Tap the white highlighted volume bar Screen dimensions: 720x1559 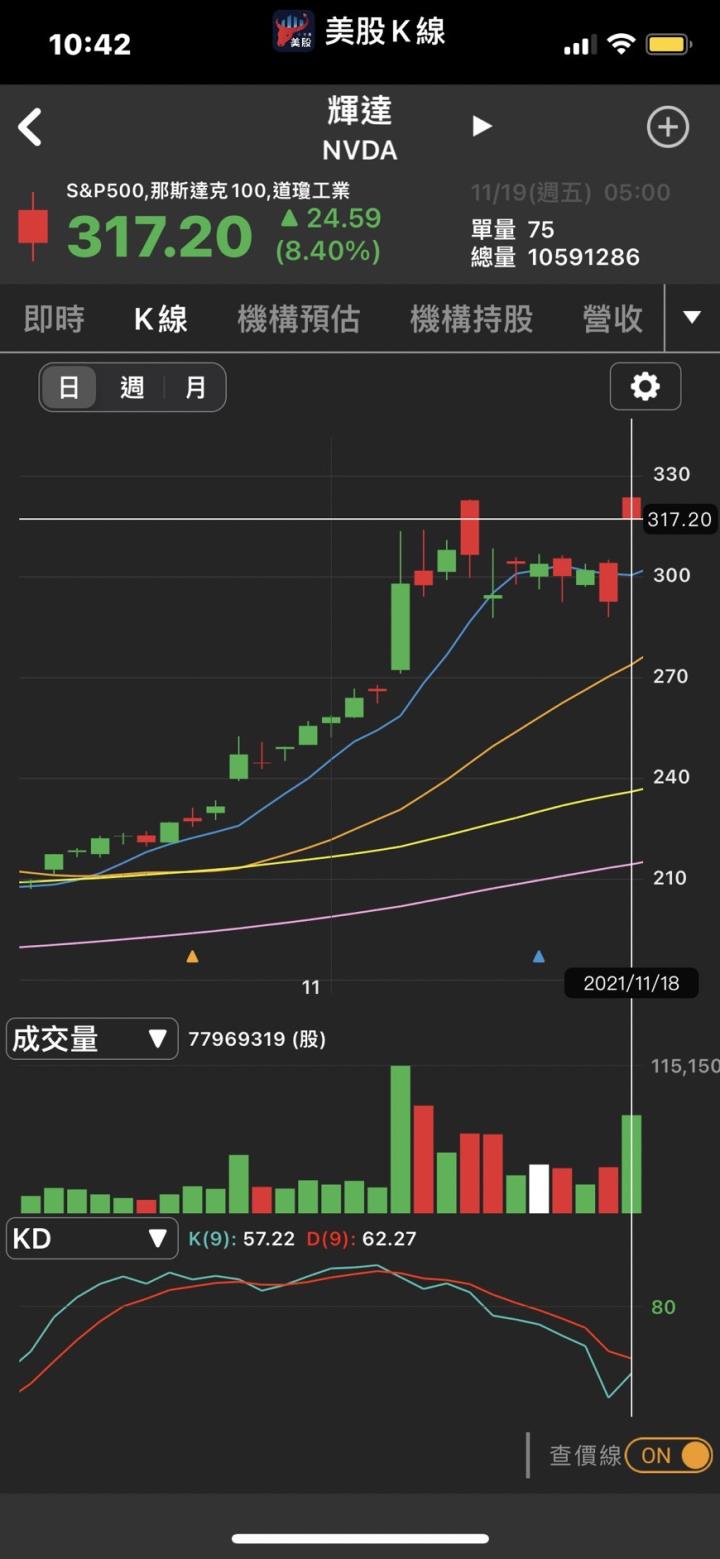[x=539, y=1189]
